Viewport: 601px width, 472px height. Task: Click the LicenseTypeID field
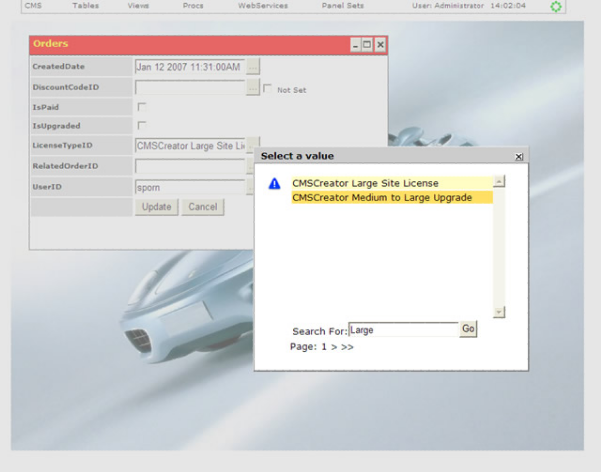pos(190,146)
